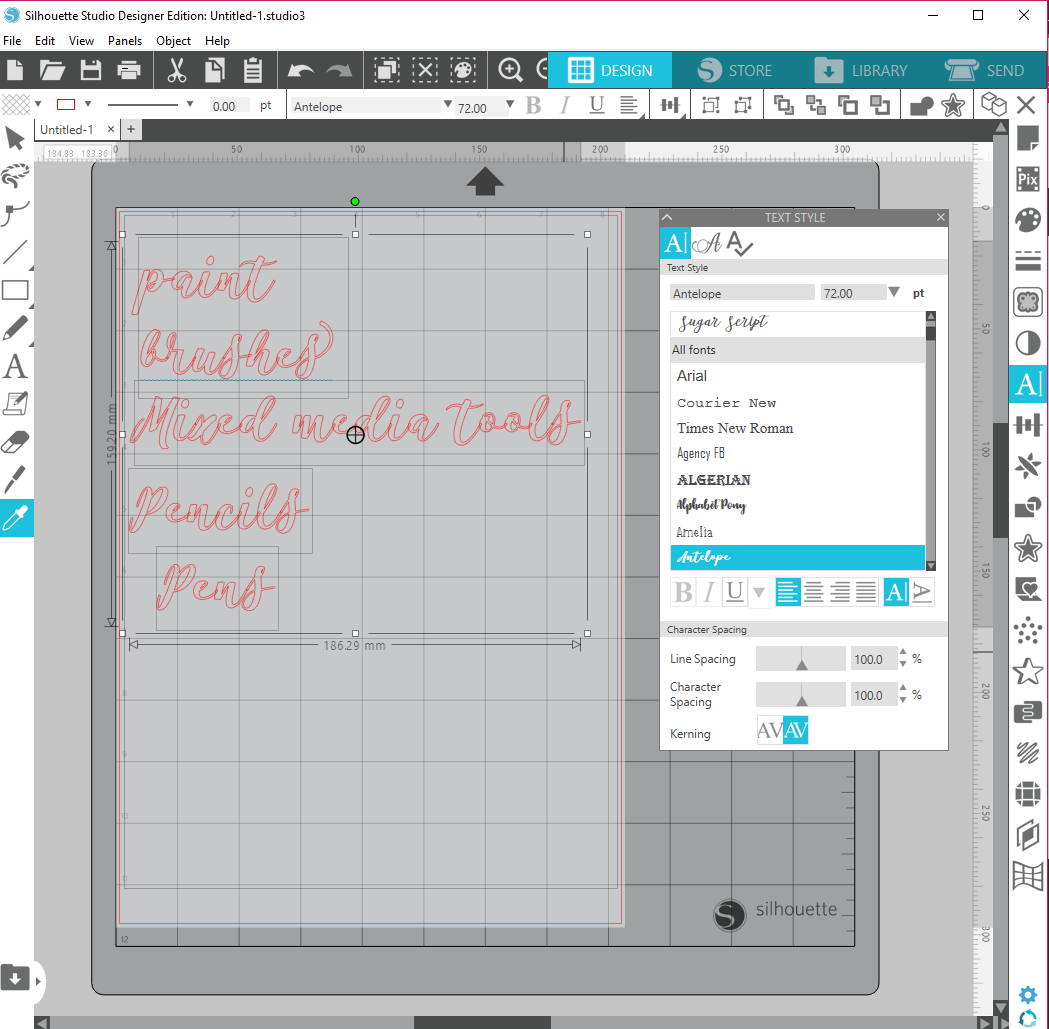Select the Rectangle drawing tool
Screen dimensions: 1049x1029
(x=14, y=290)
